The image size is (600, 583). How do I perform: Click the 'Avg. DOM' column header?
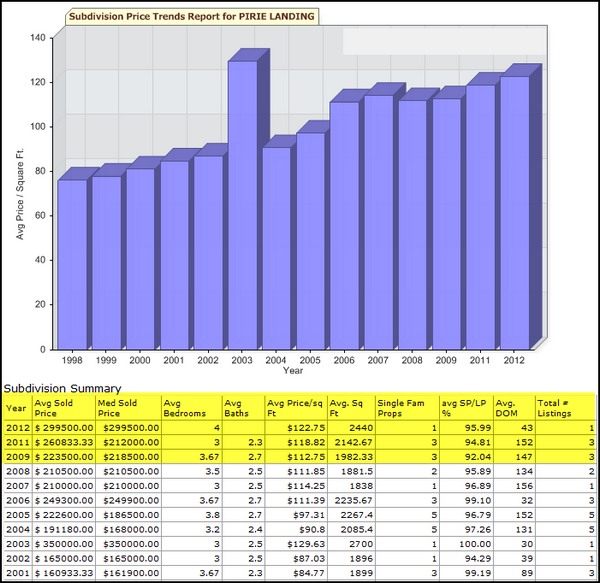[506, 408]
